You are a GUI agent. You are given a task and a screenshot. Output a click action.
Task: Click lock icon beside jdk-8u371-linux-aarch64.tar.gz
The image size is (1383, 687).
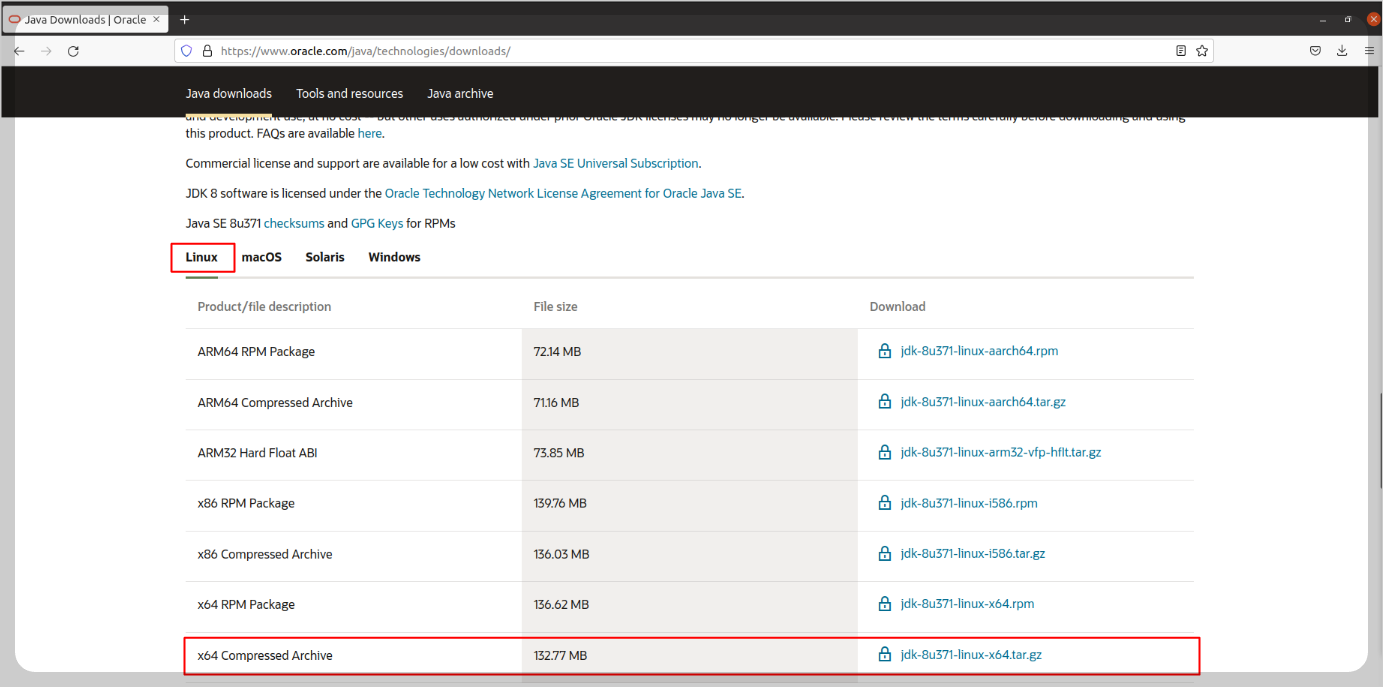coord(884,402)
